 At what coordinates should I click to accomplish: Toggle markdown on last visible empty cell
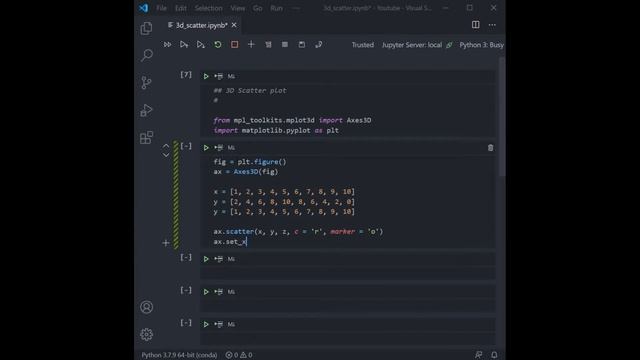click(x=231, y=324)
